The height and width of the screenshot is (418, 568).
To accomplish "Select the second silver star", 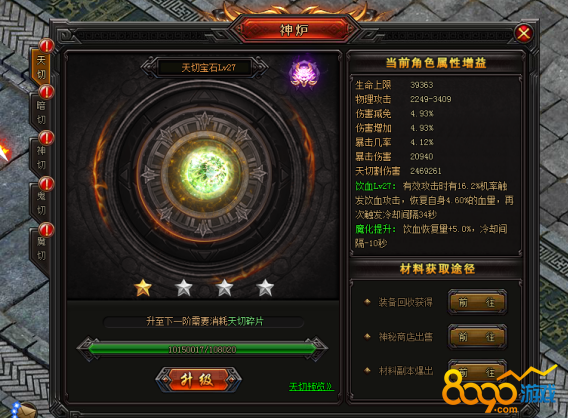I will point(184,288).
